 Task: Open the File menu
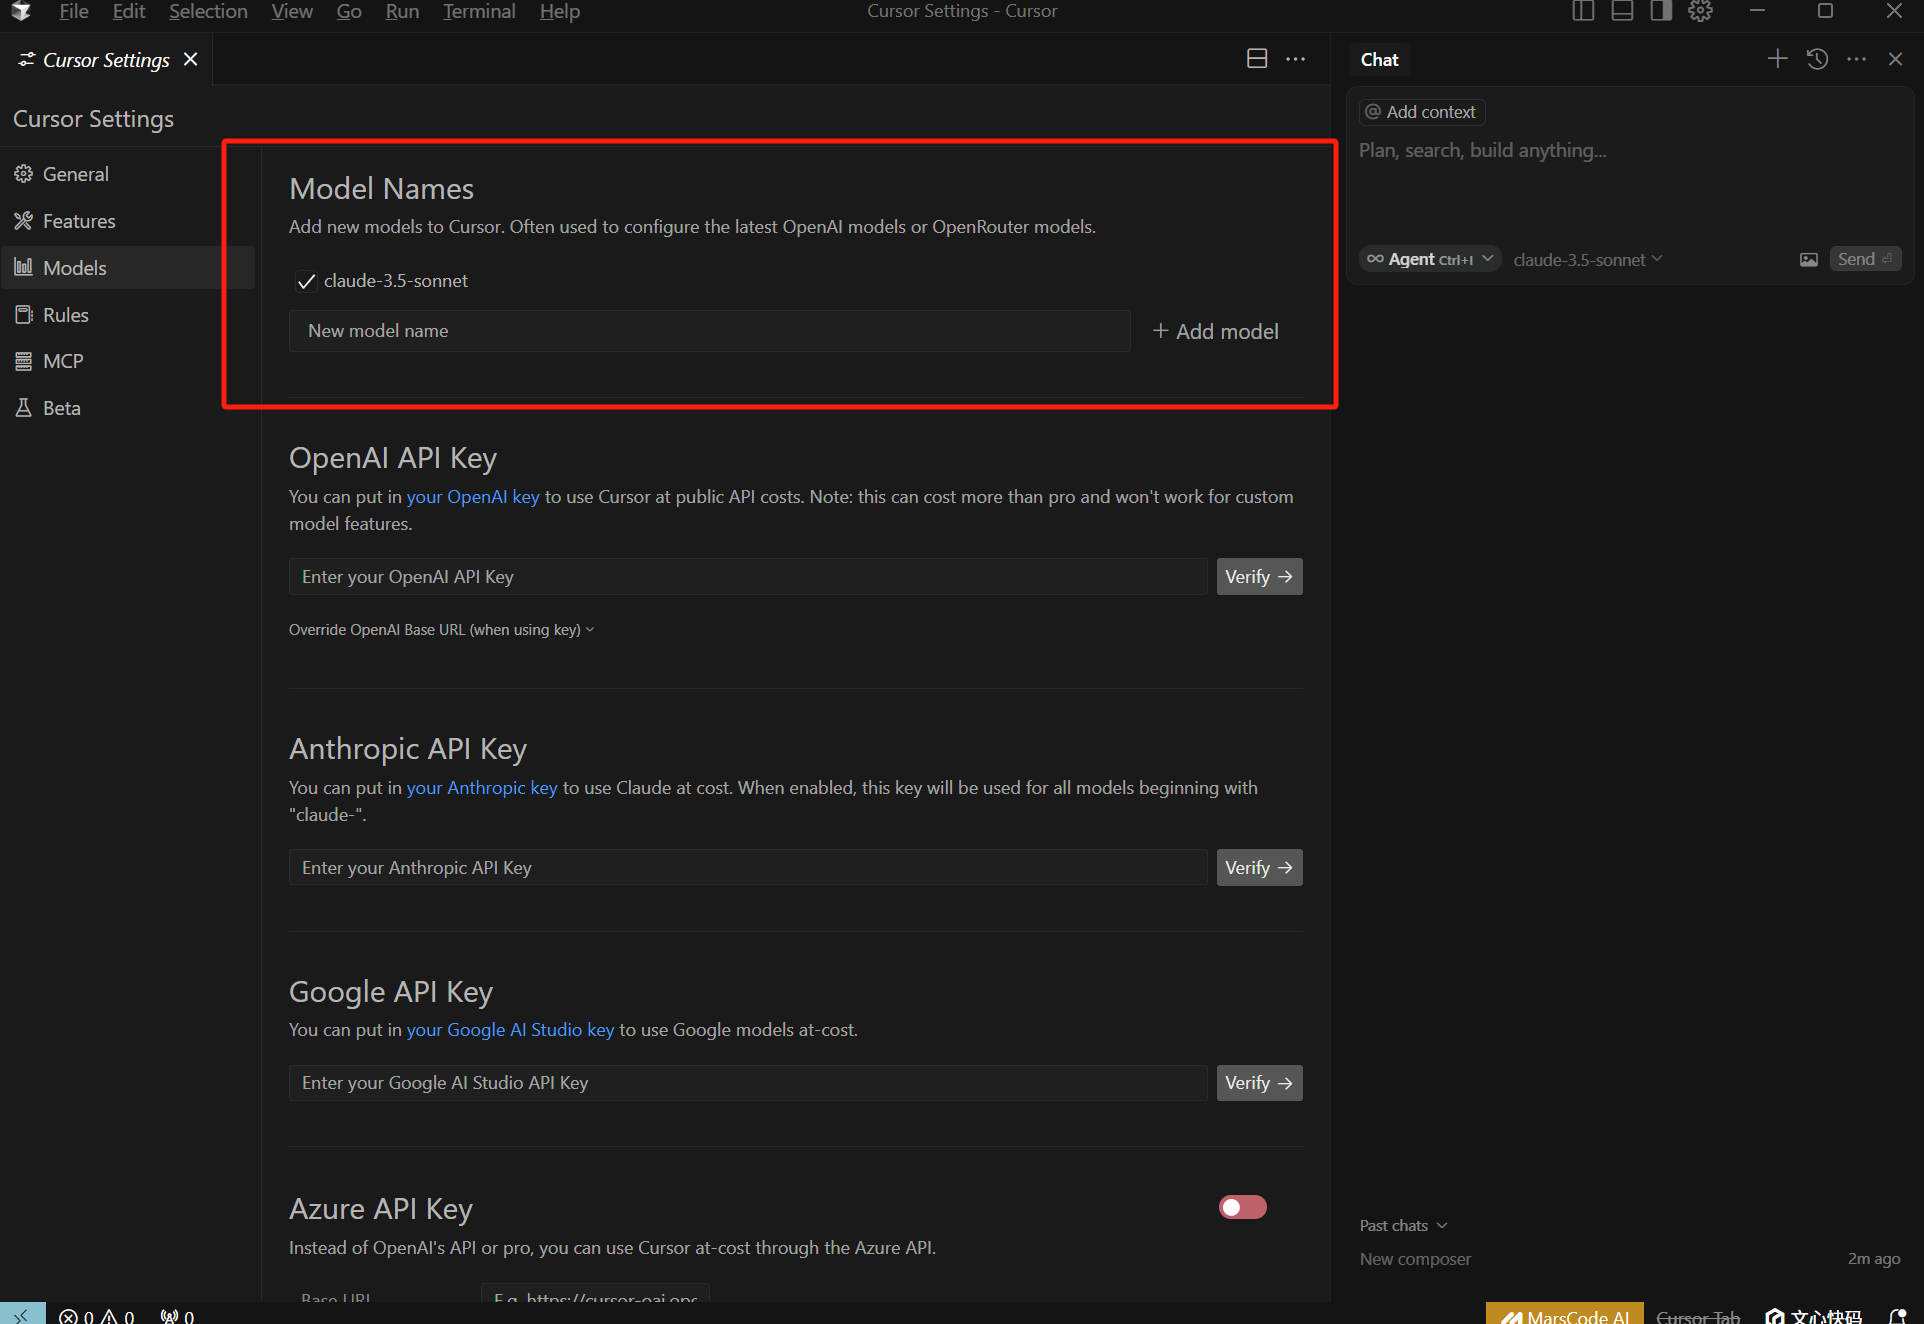[x=73, y=11]
